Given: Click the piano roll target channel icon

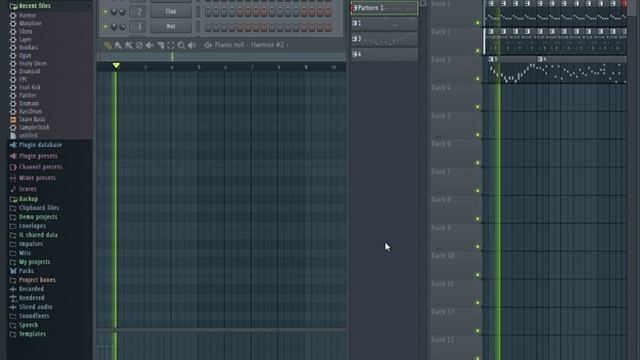Looking at the screenshot, I should coord(208,45).
